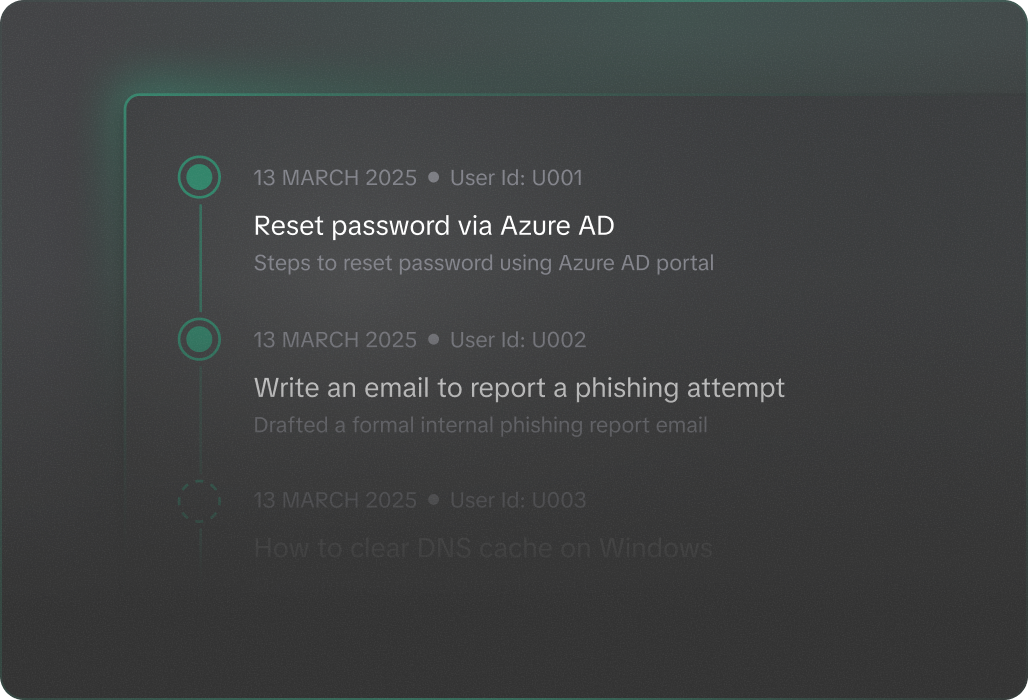
Task: Click the timeline line between second and third markers
Action: (x=200, y=420)
